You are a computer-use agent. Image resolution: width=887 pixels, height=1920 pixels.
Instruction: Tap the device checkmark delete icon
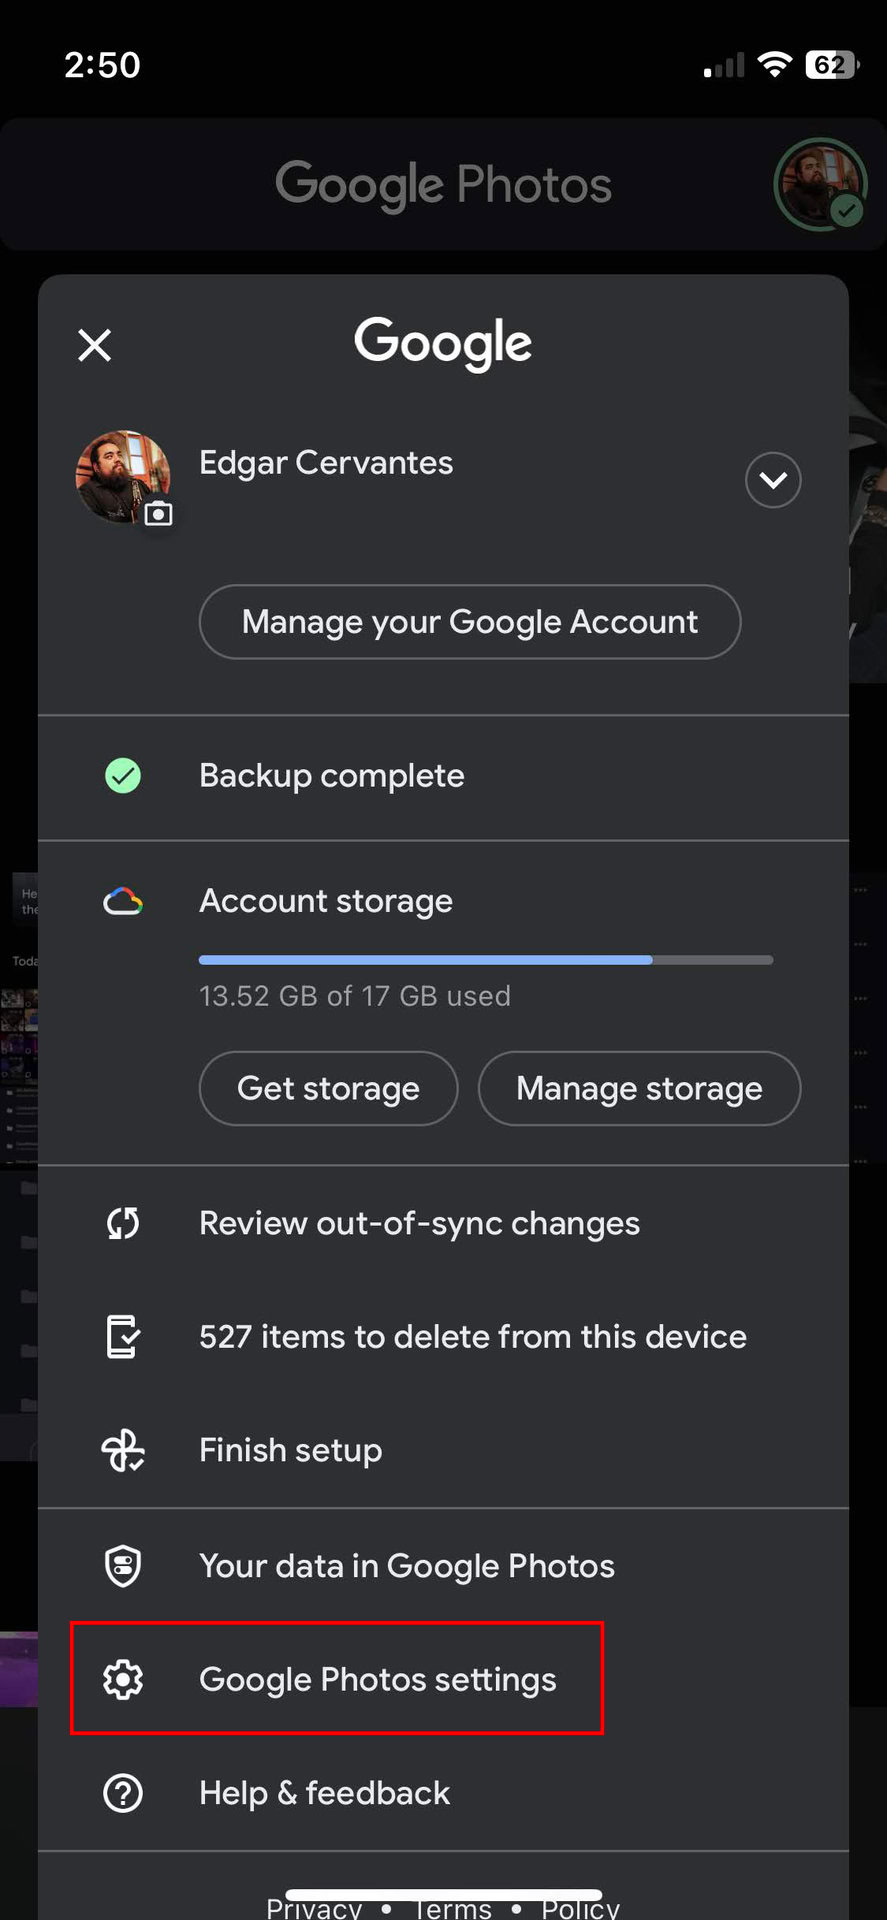[x=123, y=1337]
